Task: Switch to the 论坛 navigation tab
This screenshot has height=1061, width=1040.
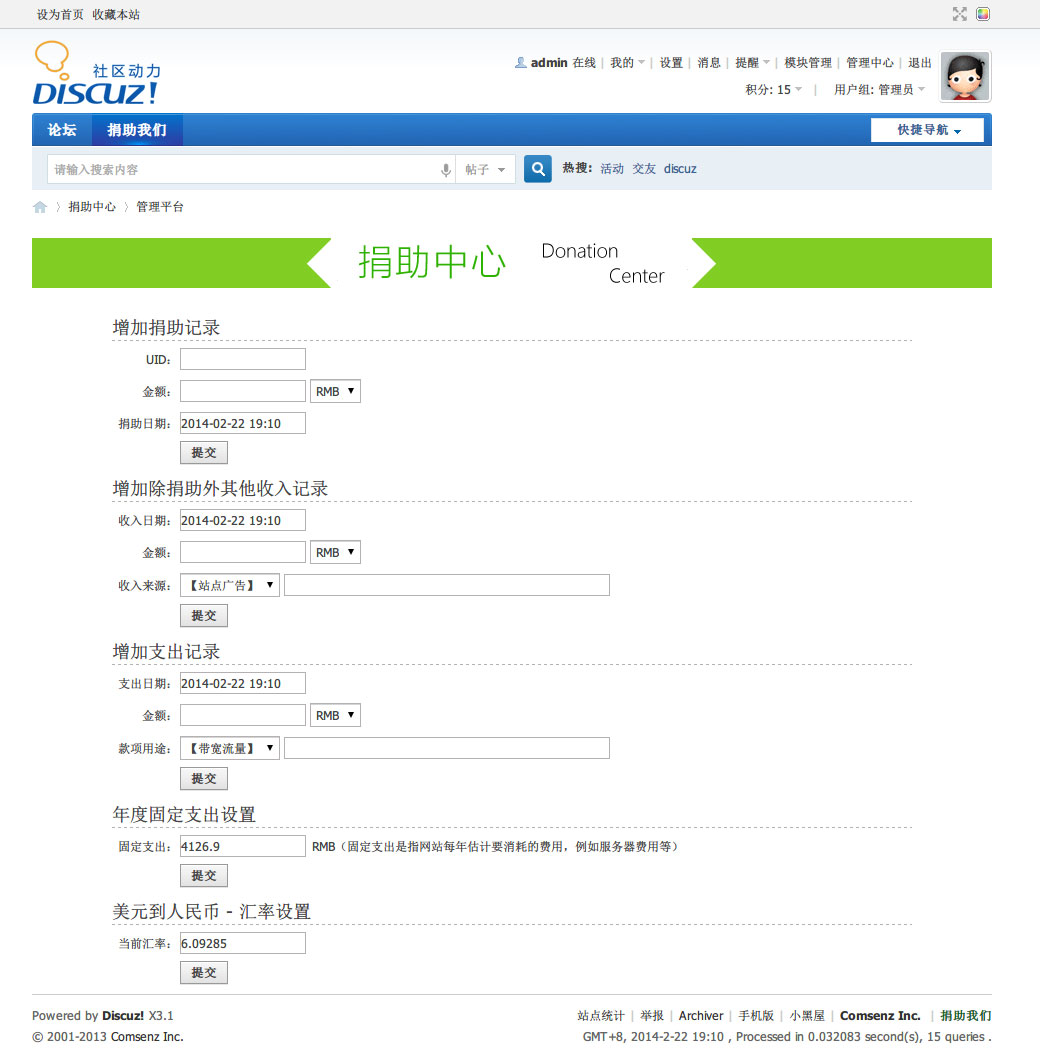Action: (62, 130)
